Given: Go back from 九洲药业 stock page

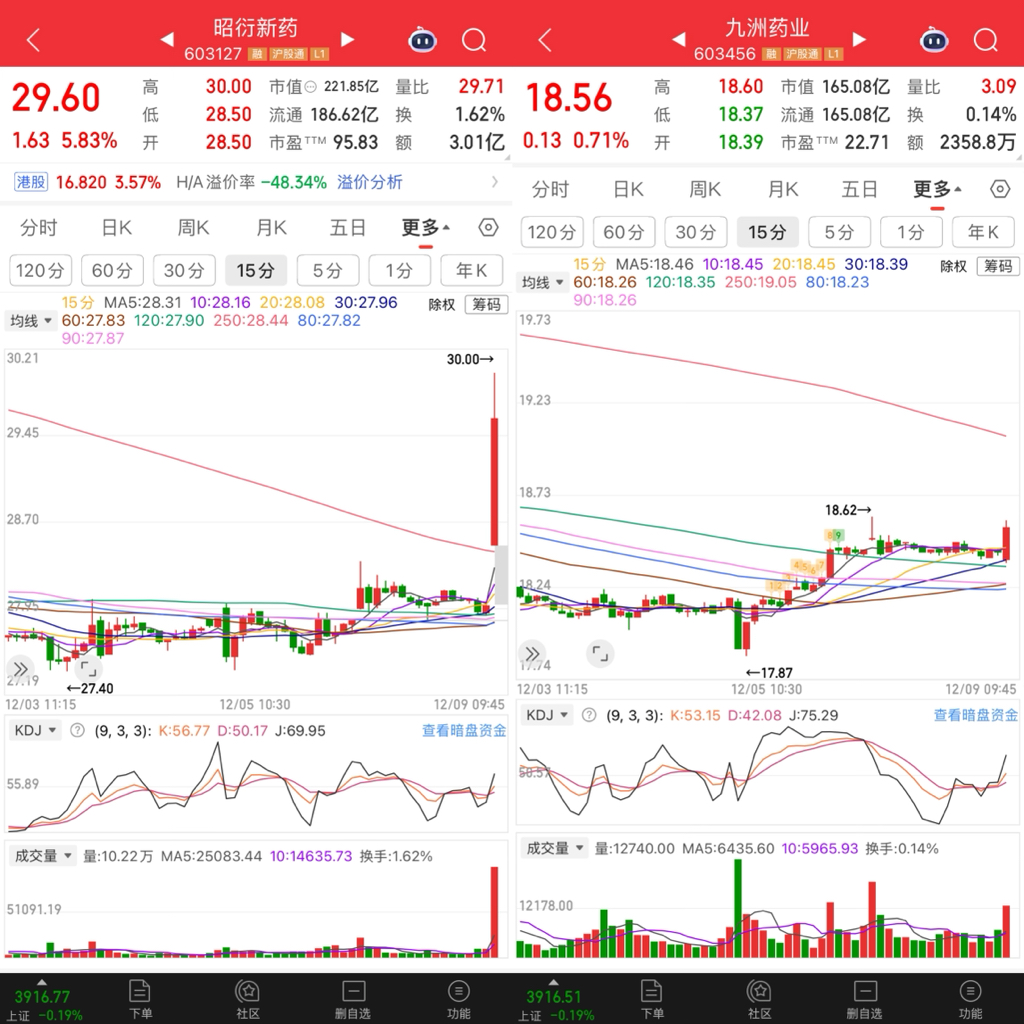Looking at the screenshot, I should [545, 40].
